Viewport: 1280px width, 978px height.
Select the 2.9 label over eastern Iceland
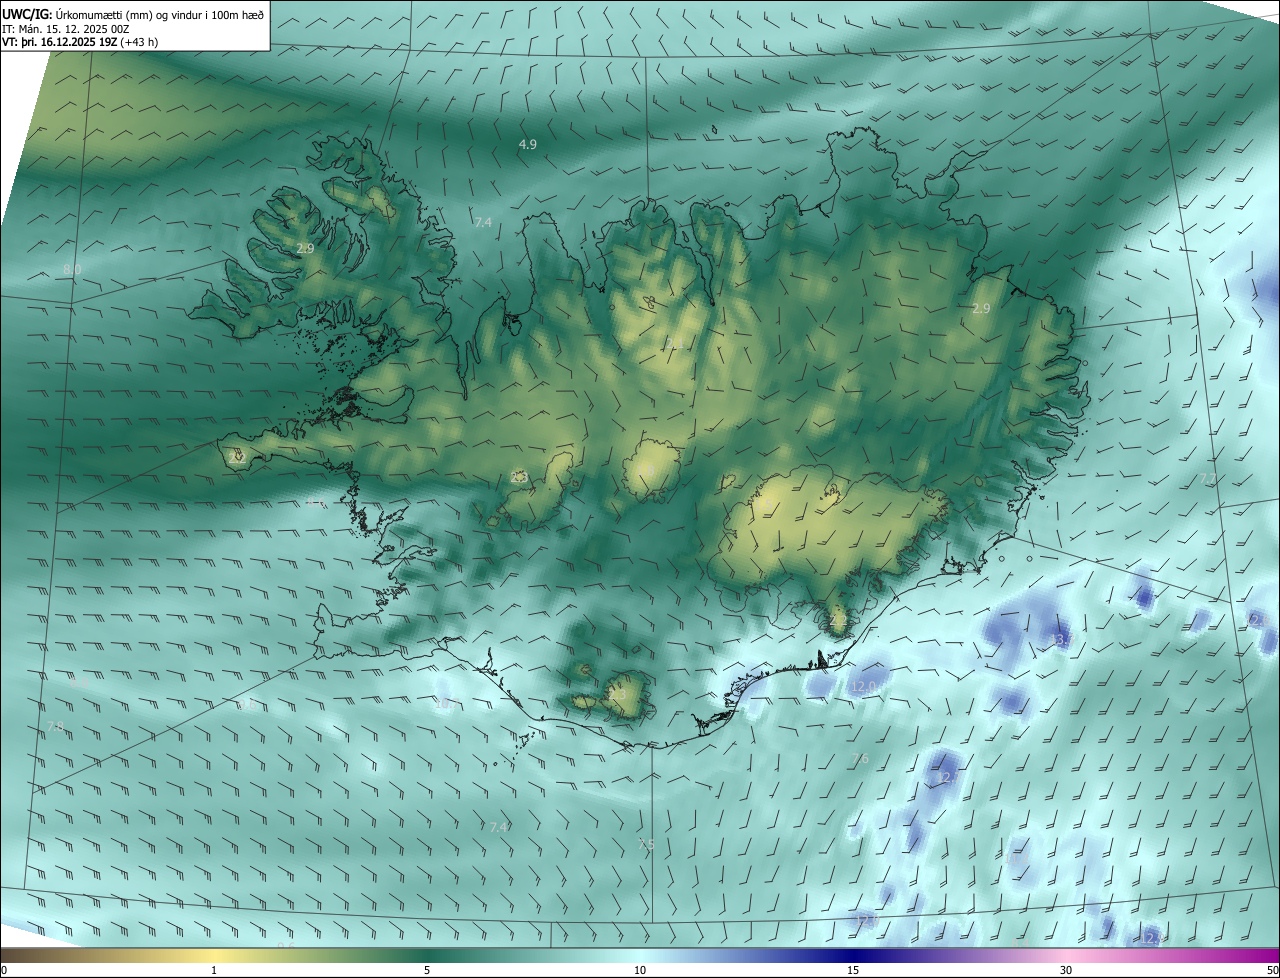[x=981, y=309]
